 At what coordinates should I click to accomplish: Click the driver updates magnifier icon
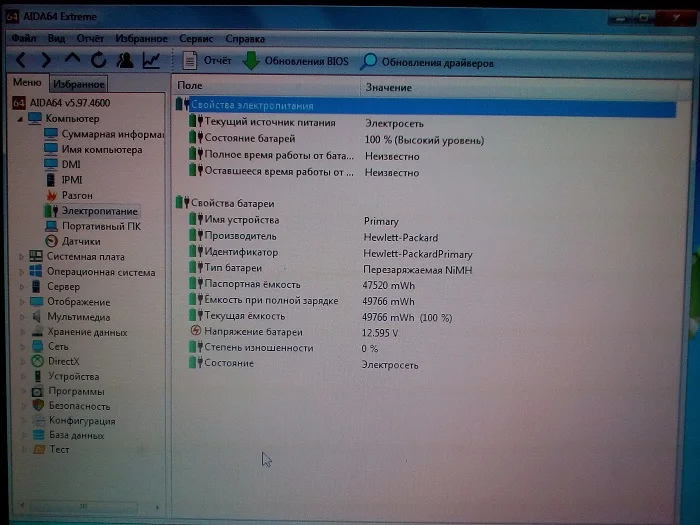point(369,62)
